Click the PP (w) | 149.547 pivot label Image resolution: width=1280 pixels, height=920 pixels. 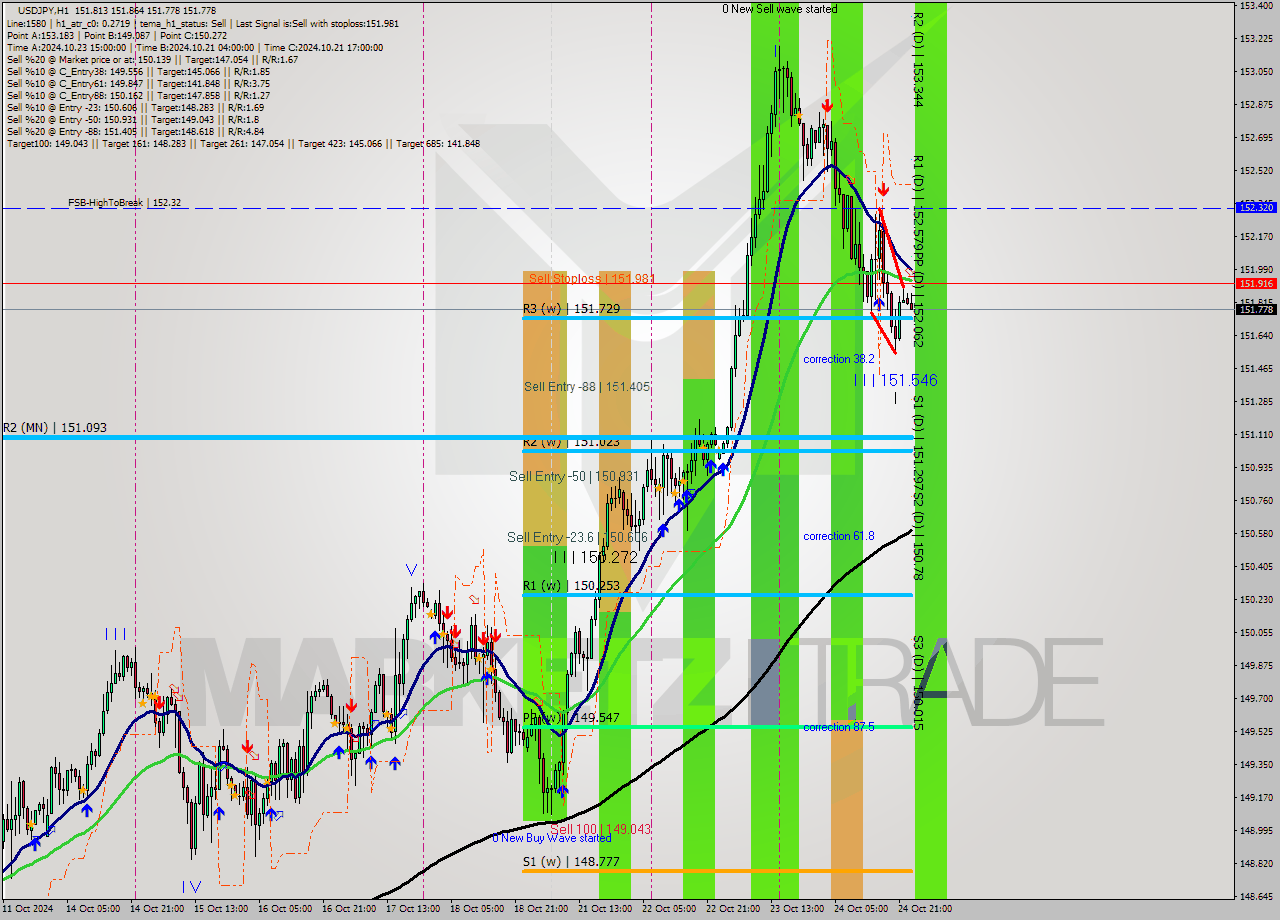[x=571, y=718]
